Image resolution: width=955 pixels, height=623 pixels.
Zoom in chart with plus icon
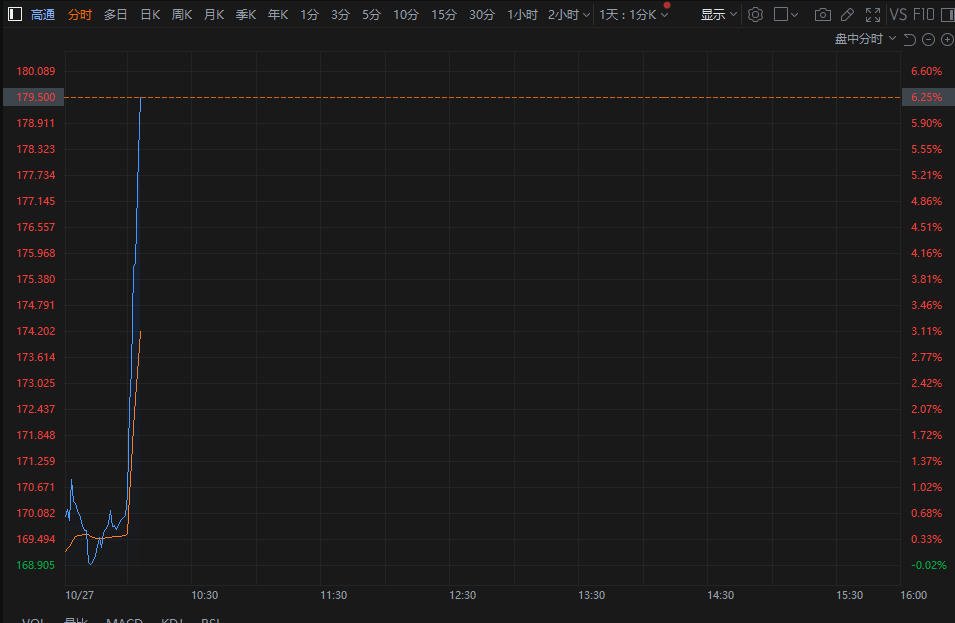point(947,40)
